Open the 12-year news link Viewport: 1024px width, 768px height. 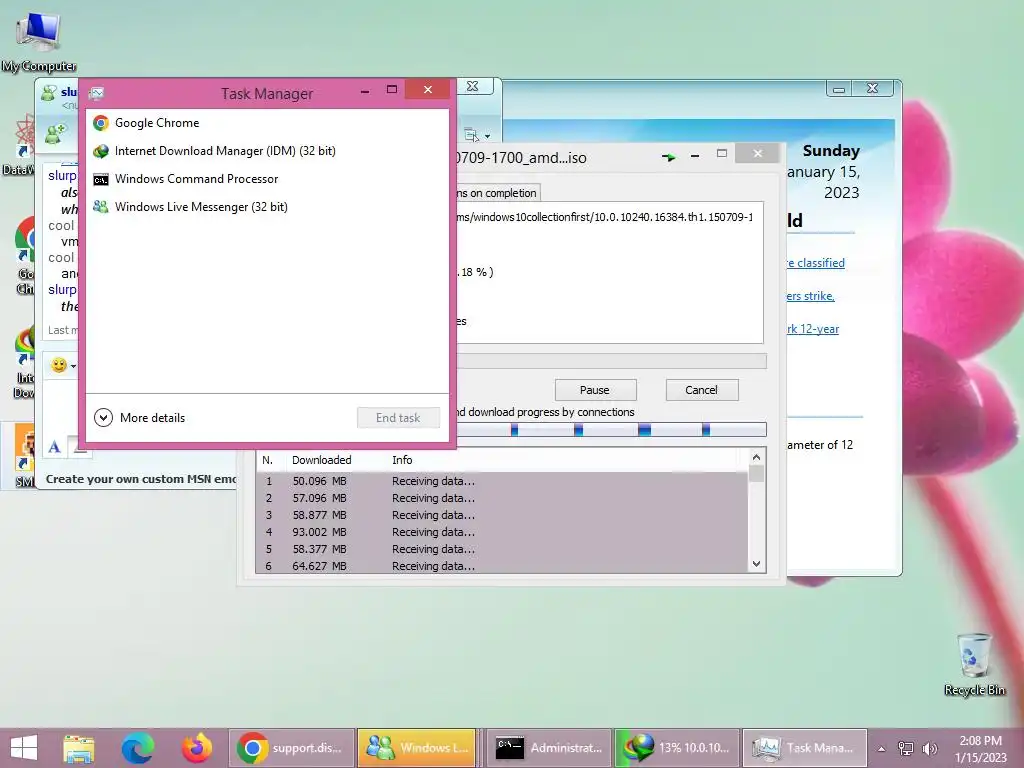coord(812,328)
